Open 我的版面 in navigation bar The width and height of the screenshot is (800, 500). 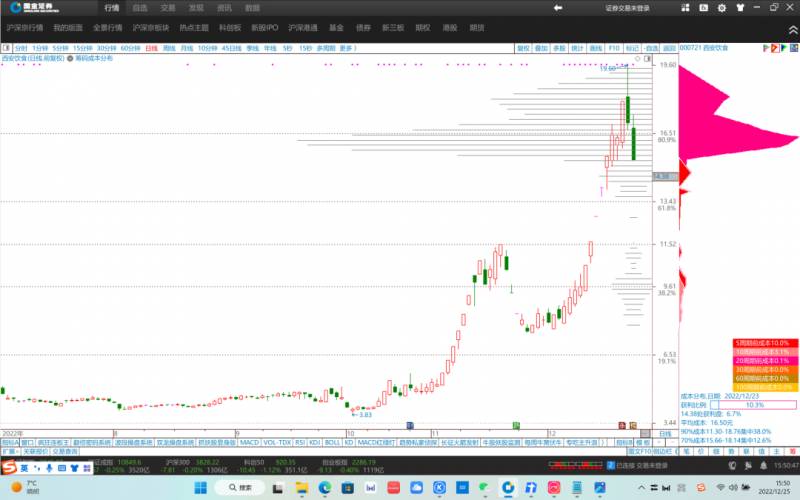[68, 28]
